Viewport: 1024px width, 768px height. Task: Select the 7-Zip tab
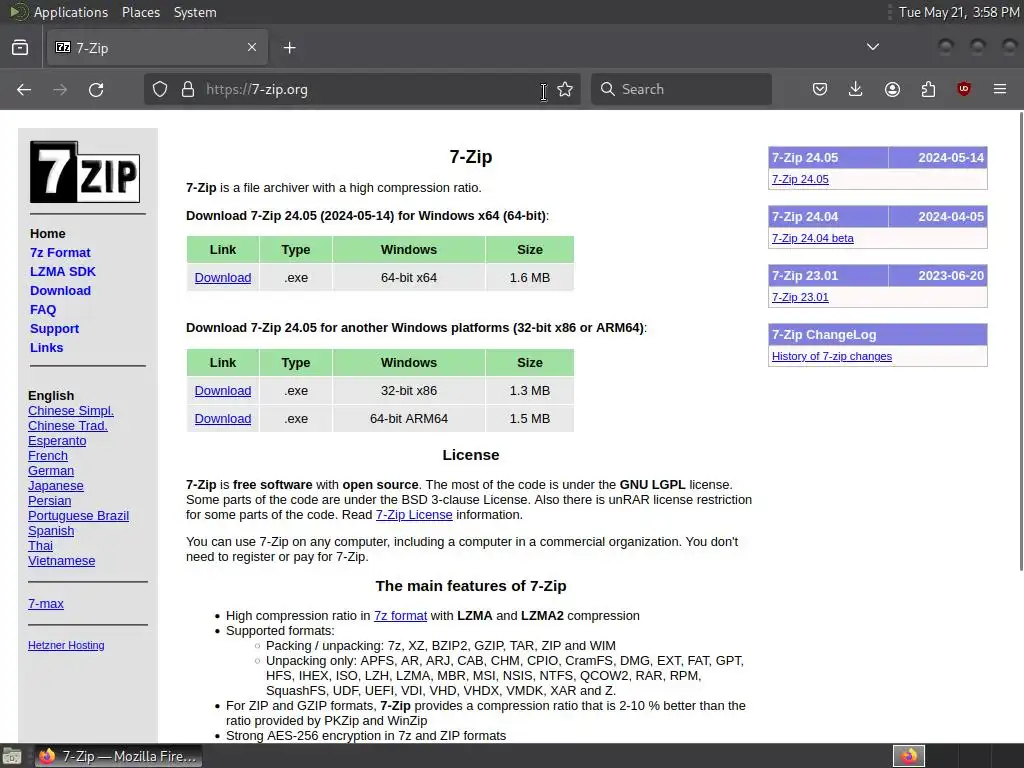157,47
